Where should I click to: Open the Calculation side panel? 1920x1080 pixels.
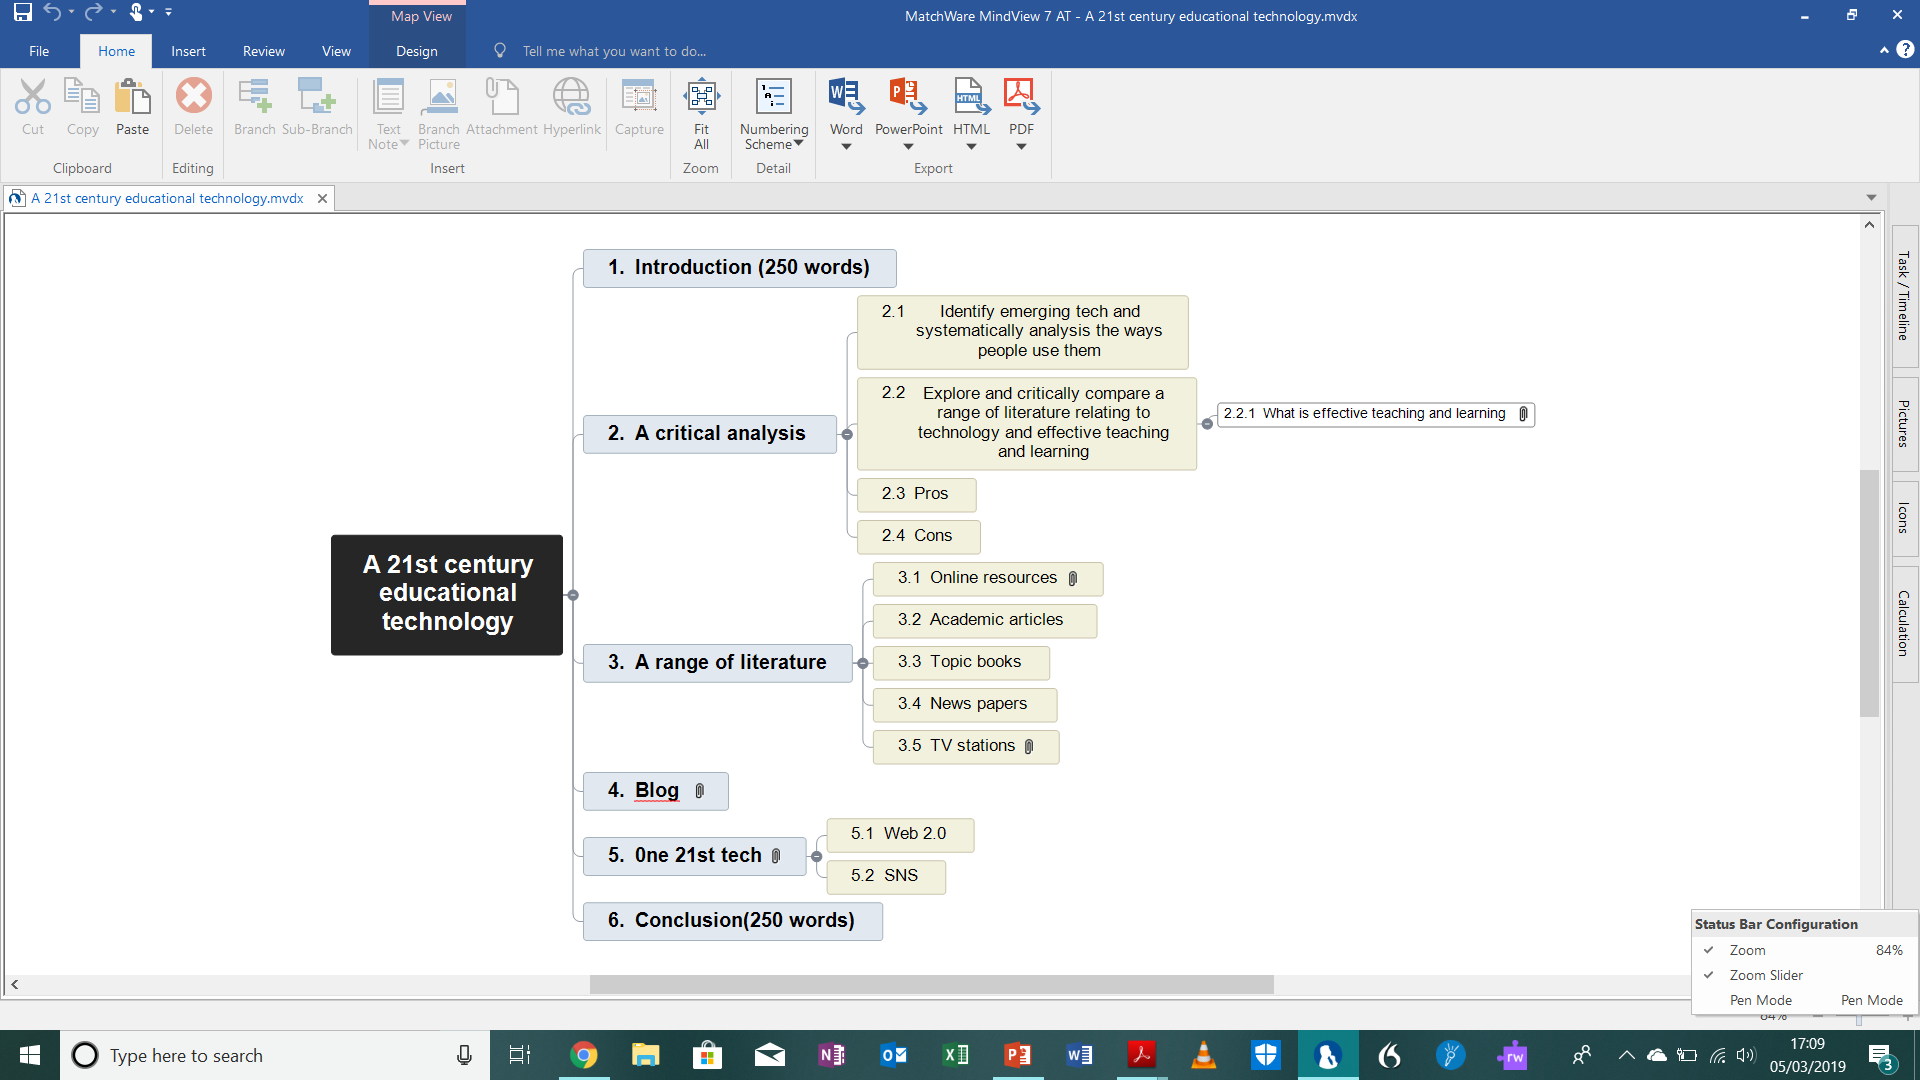(x=1904, y=623)
